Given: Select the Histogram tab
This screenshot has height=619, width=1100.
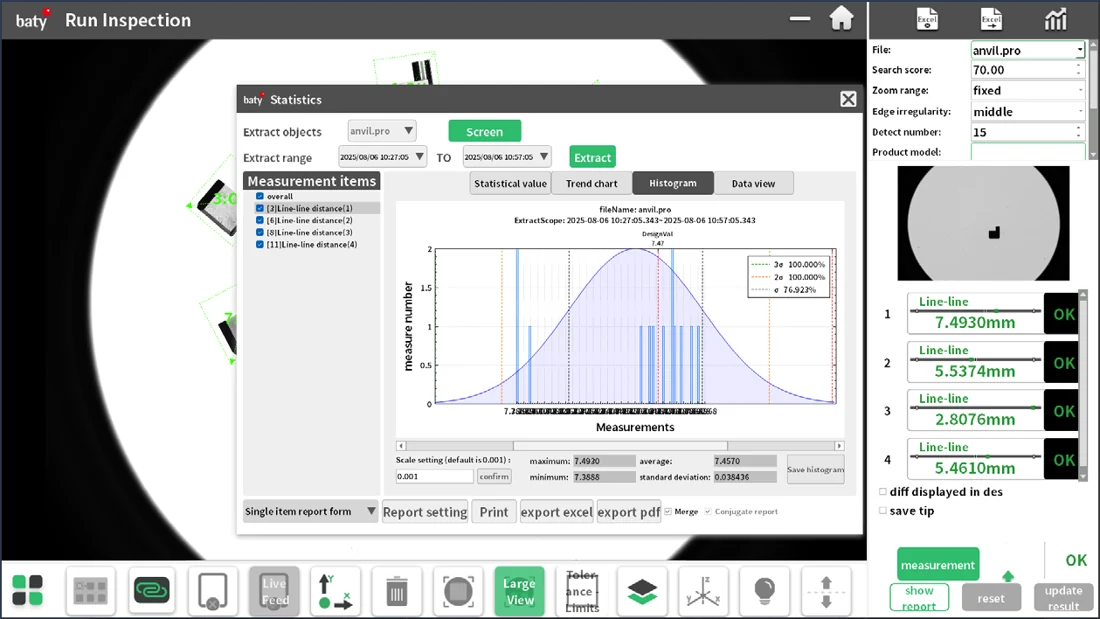Looking at the screenshot, I should [673, 183].
